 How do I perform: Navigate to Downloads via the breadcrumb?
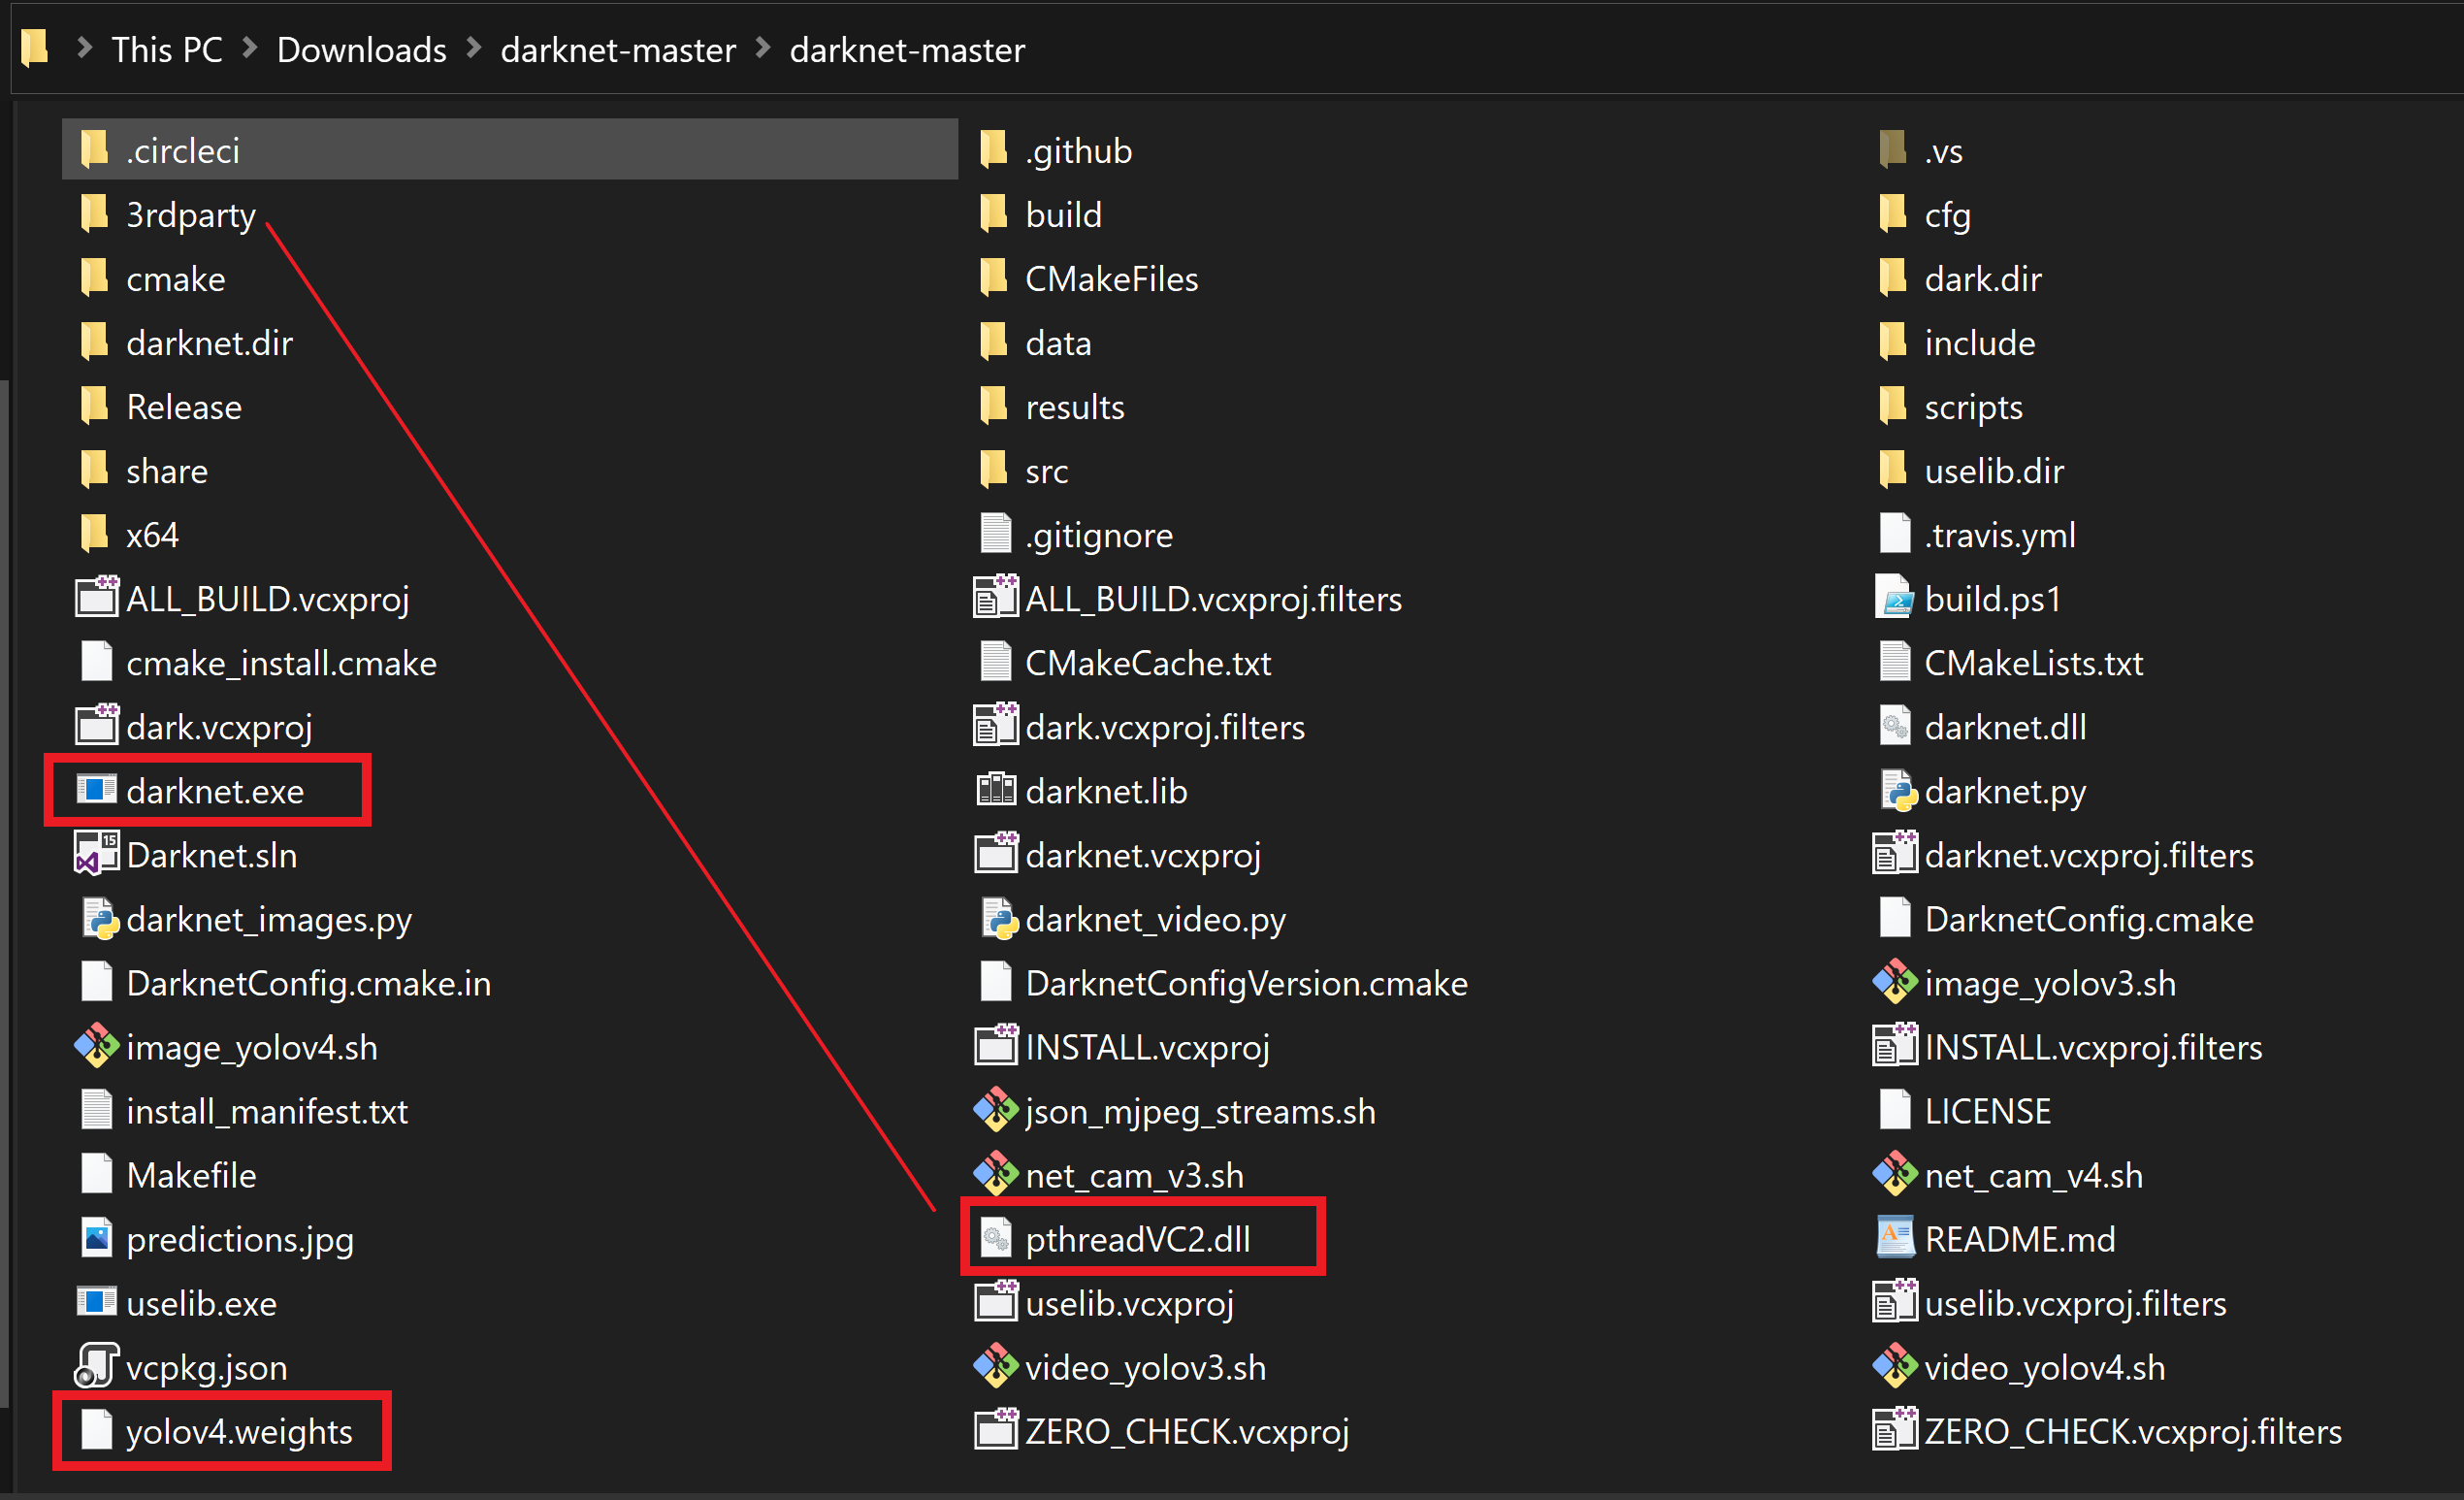tap(361, 49)
